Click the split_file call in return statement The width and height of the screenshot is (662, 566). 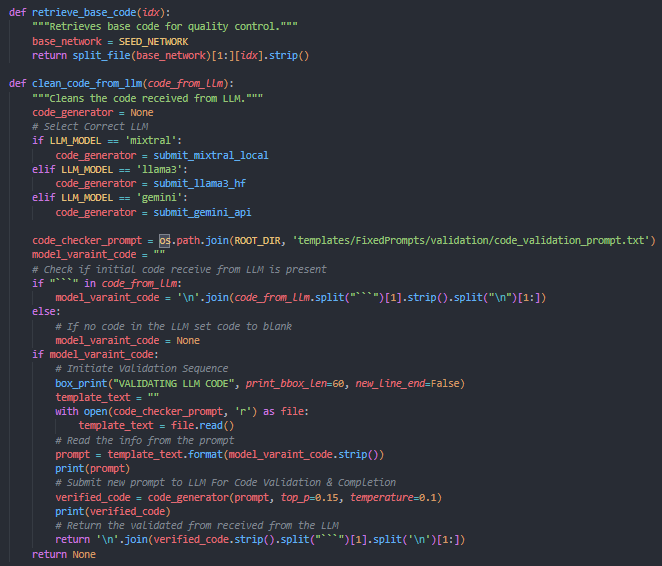pos(101,55)
